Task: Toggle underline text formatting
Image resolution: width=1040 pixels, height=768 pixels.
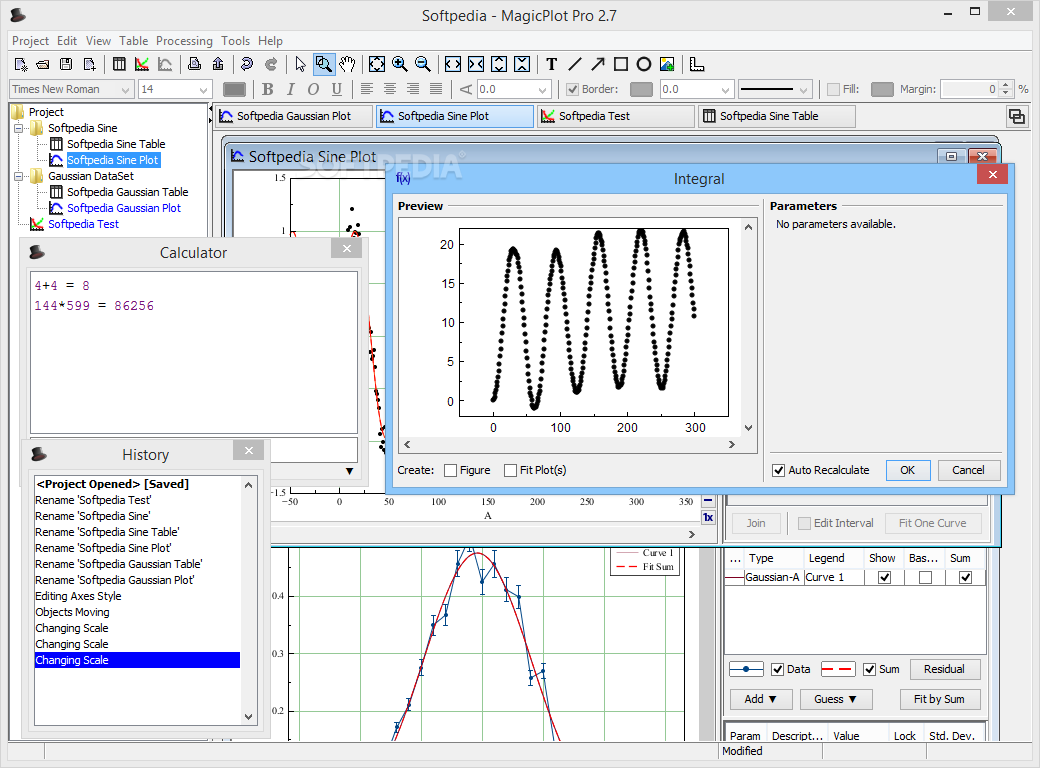Action: pyautogui.click(x=337, y=89)
